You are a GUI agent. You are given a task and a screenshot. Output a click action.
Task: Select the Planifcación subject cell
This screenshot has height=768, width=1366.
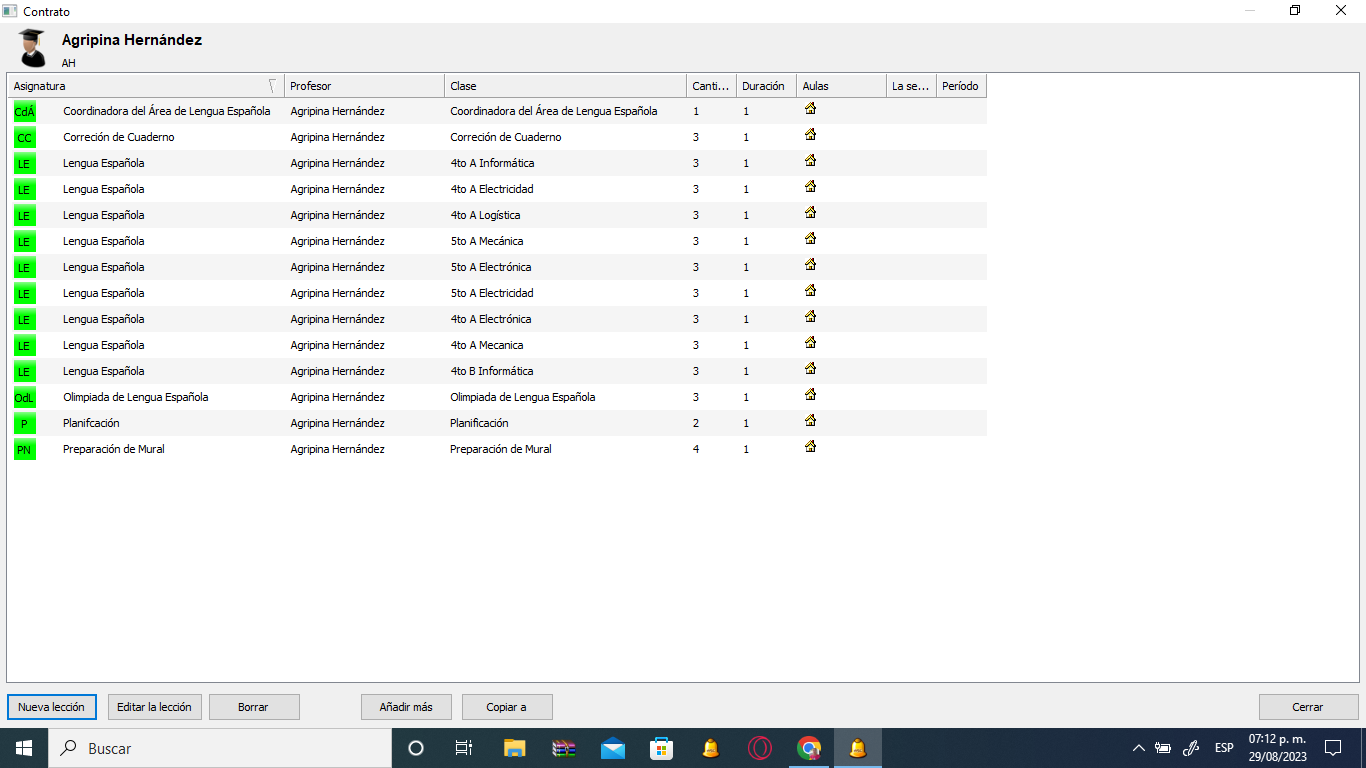tap(91, 423)
